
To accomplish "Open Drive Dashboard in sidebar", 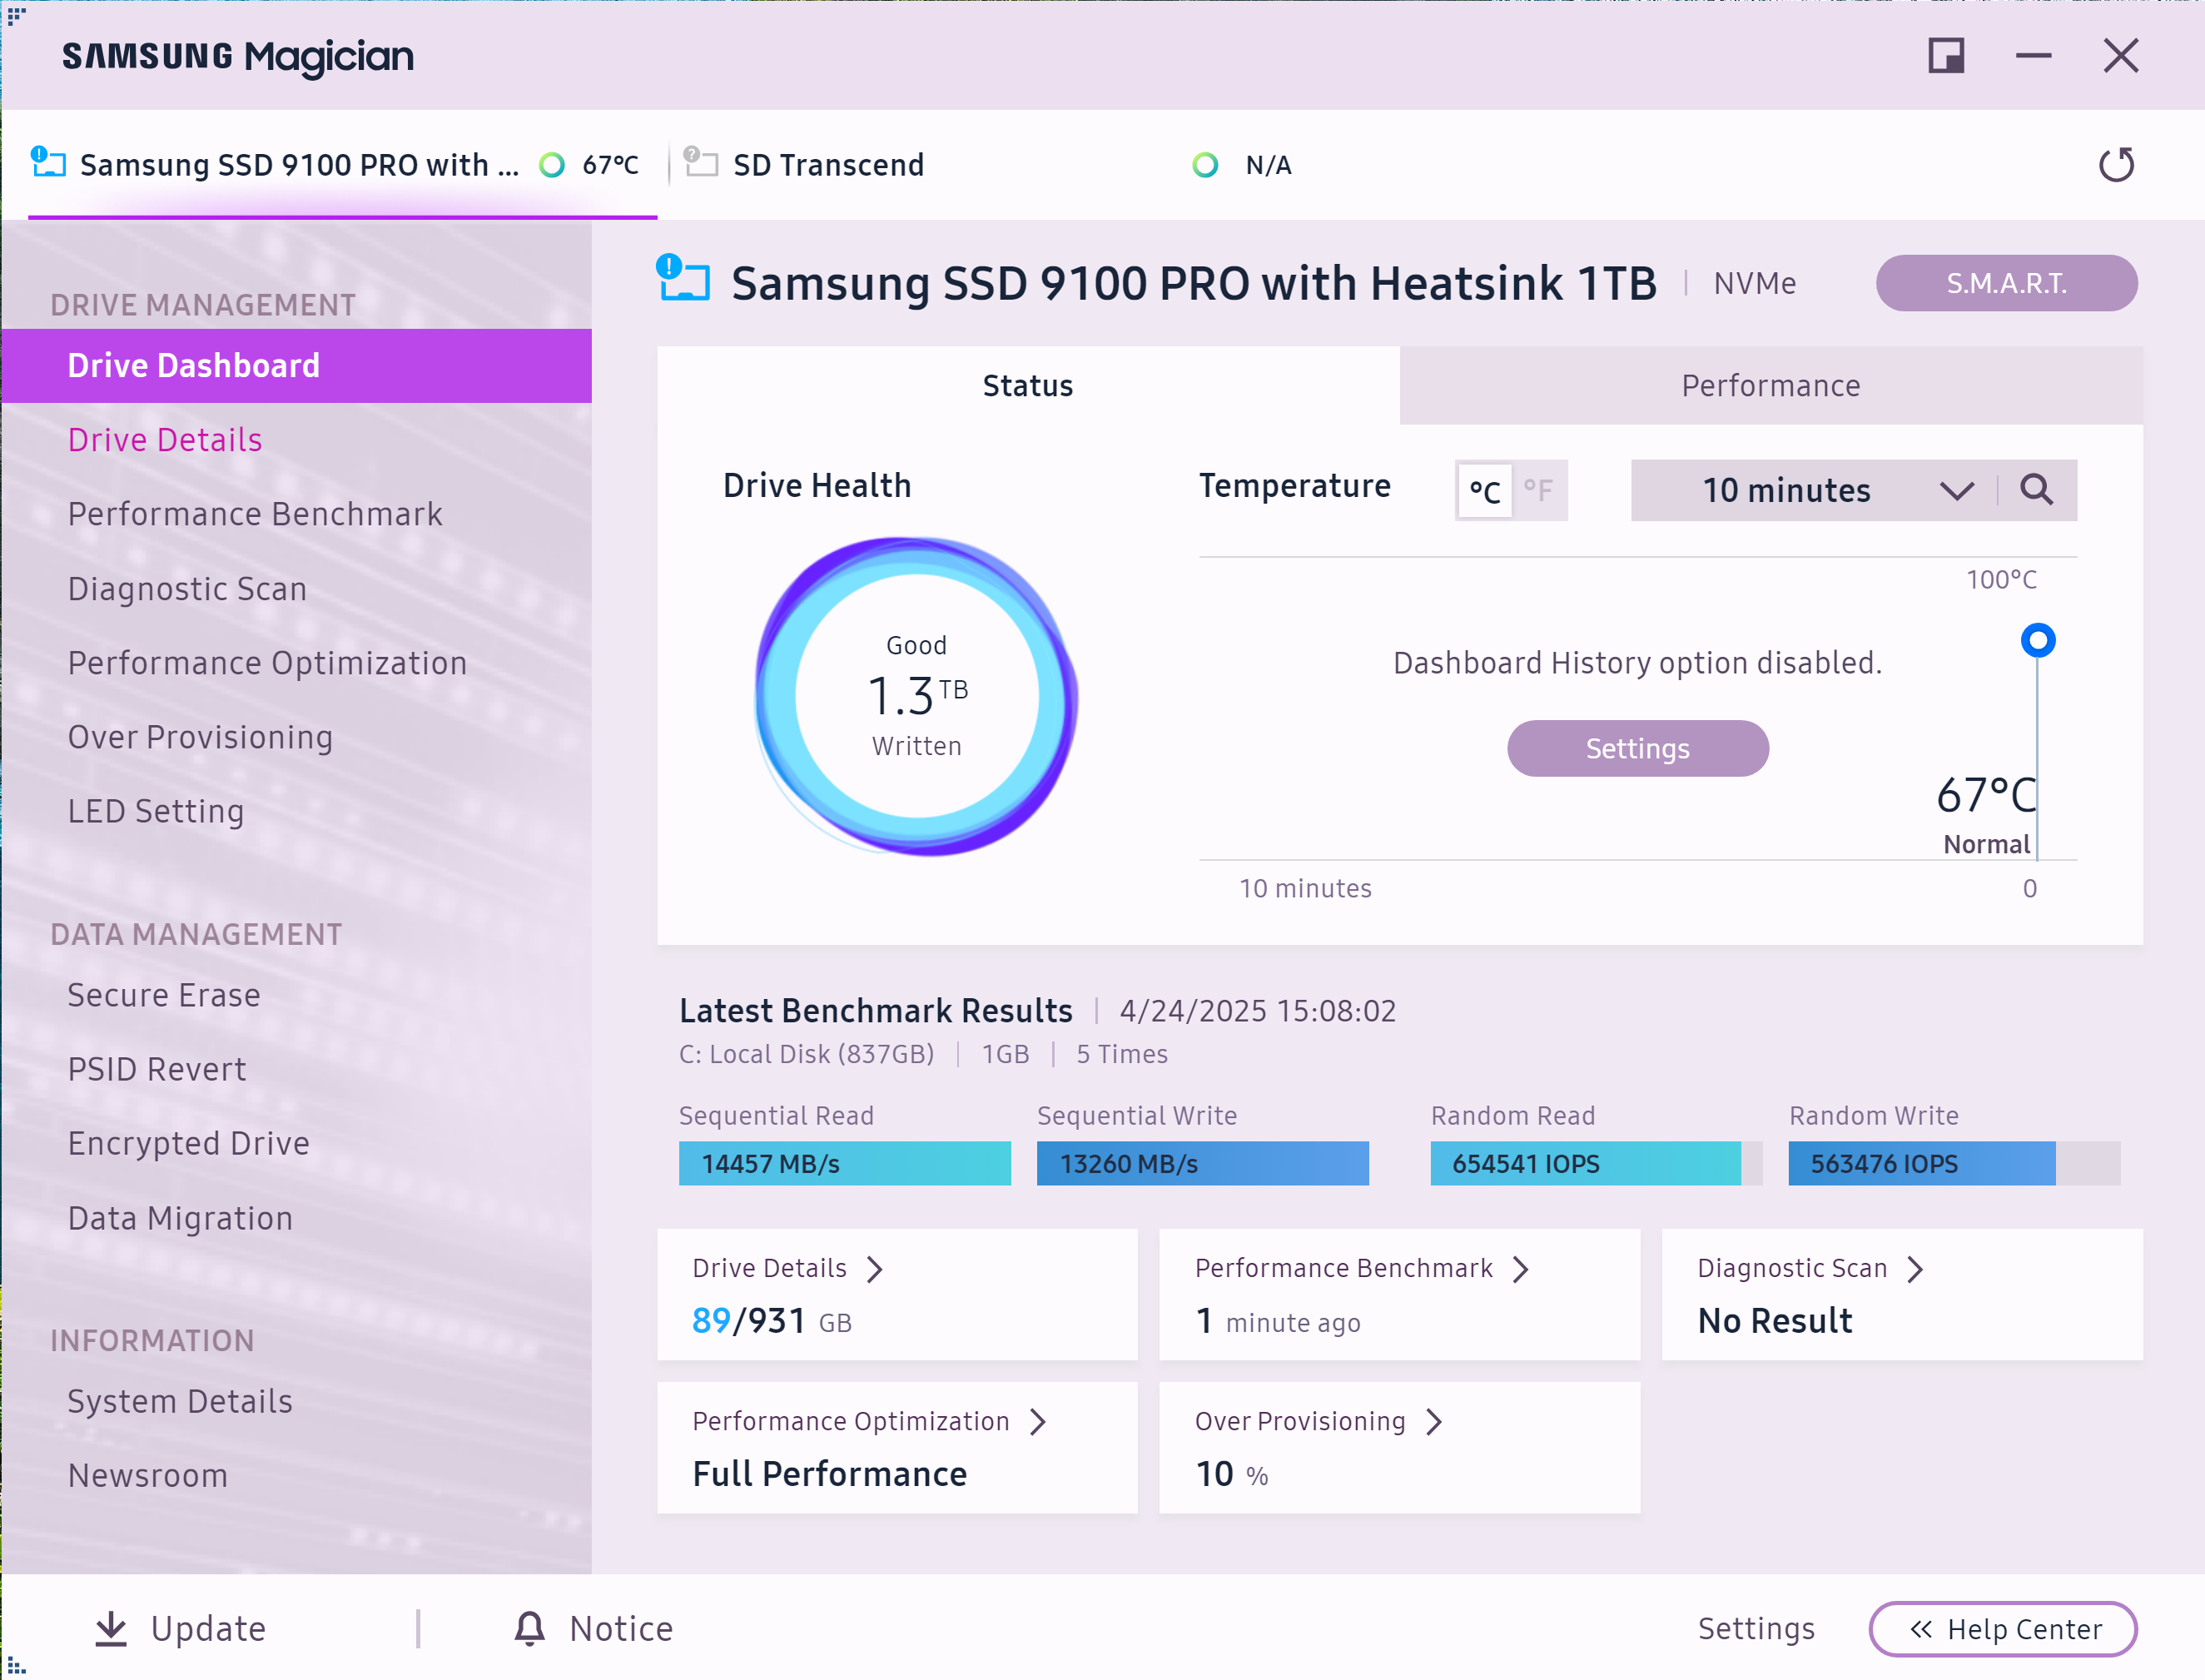I will pyautogui.click(x=296, y=366).
